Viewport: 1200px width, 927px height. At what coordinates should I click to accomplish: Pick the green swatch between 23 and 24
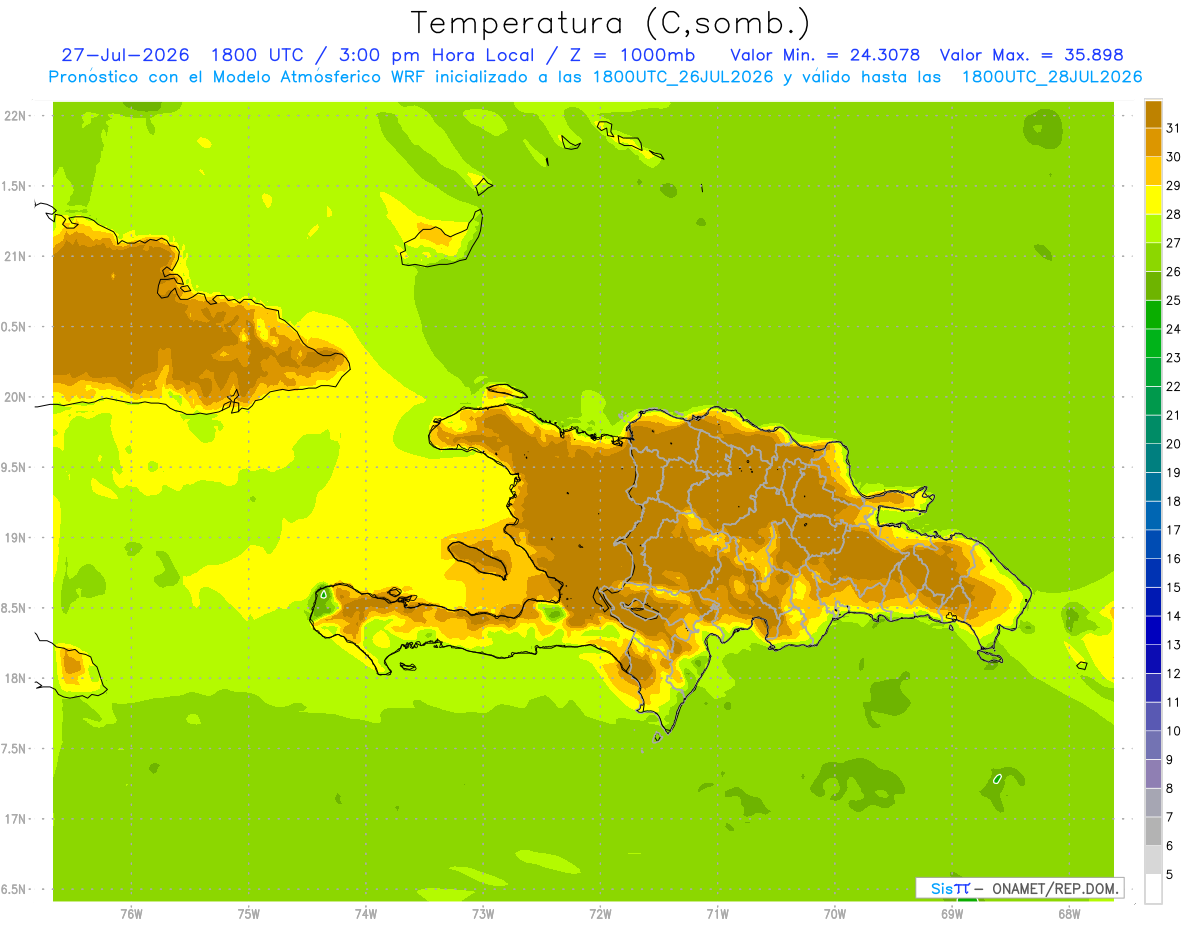pos(1153,343)
